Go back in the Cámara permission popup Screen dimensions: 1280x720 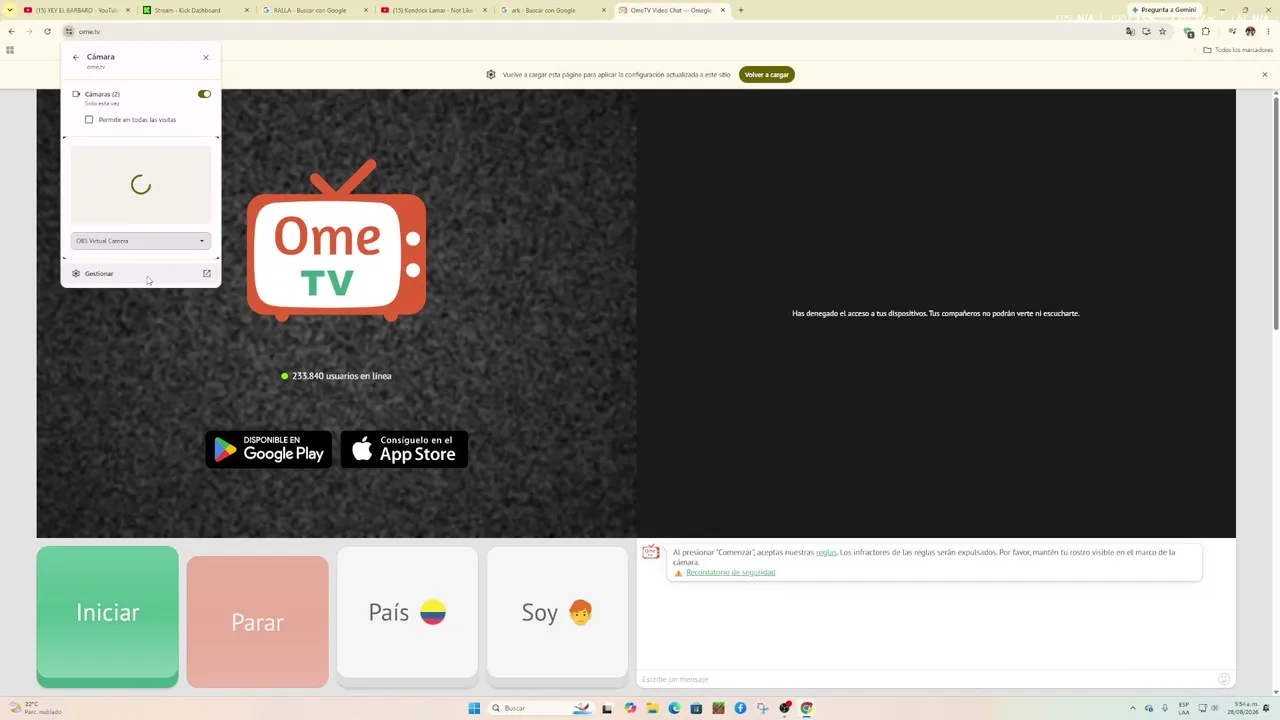[76, 57]
